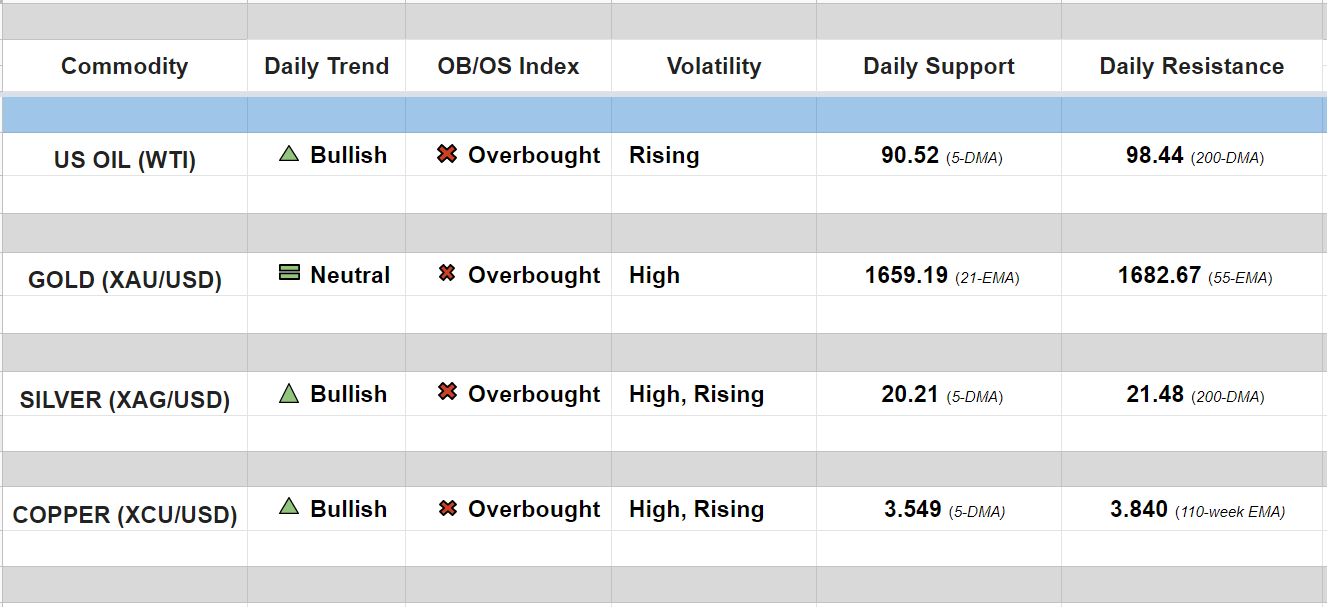The height and width of the screenshot is (607, 1327).
Task: Select the Silver volatility cell High, Rising
Action: click(x=696, y=395)
